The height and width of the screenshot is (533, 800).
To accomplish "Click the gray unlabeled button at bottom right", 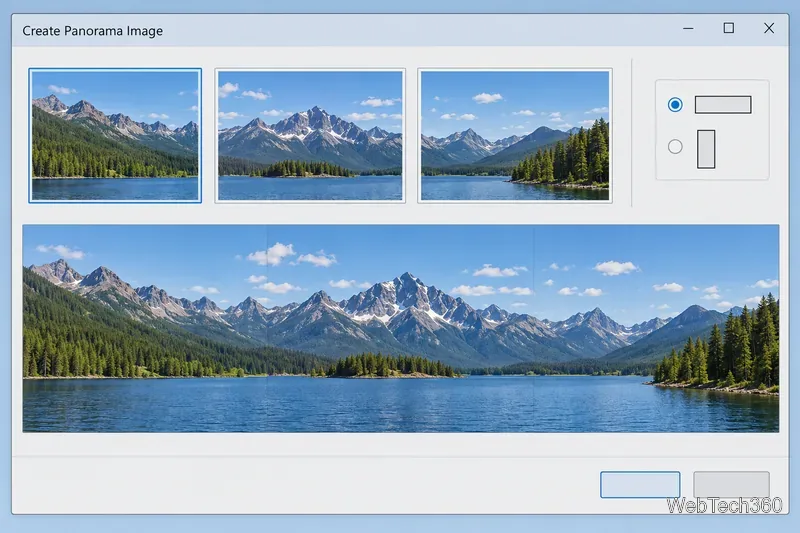I will pos(731,485).
